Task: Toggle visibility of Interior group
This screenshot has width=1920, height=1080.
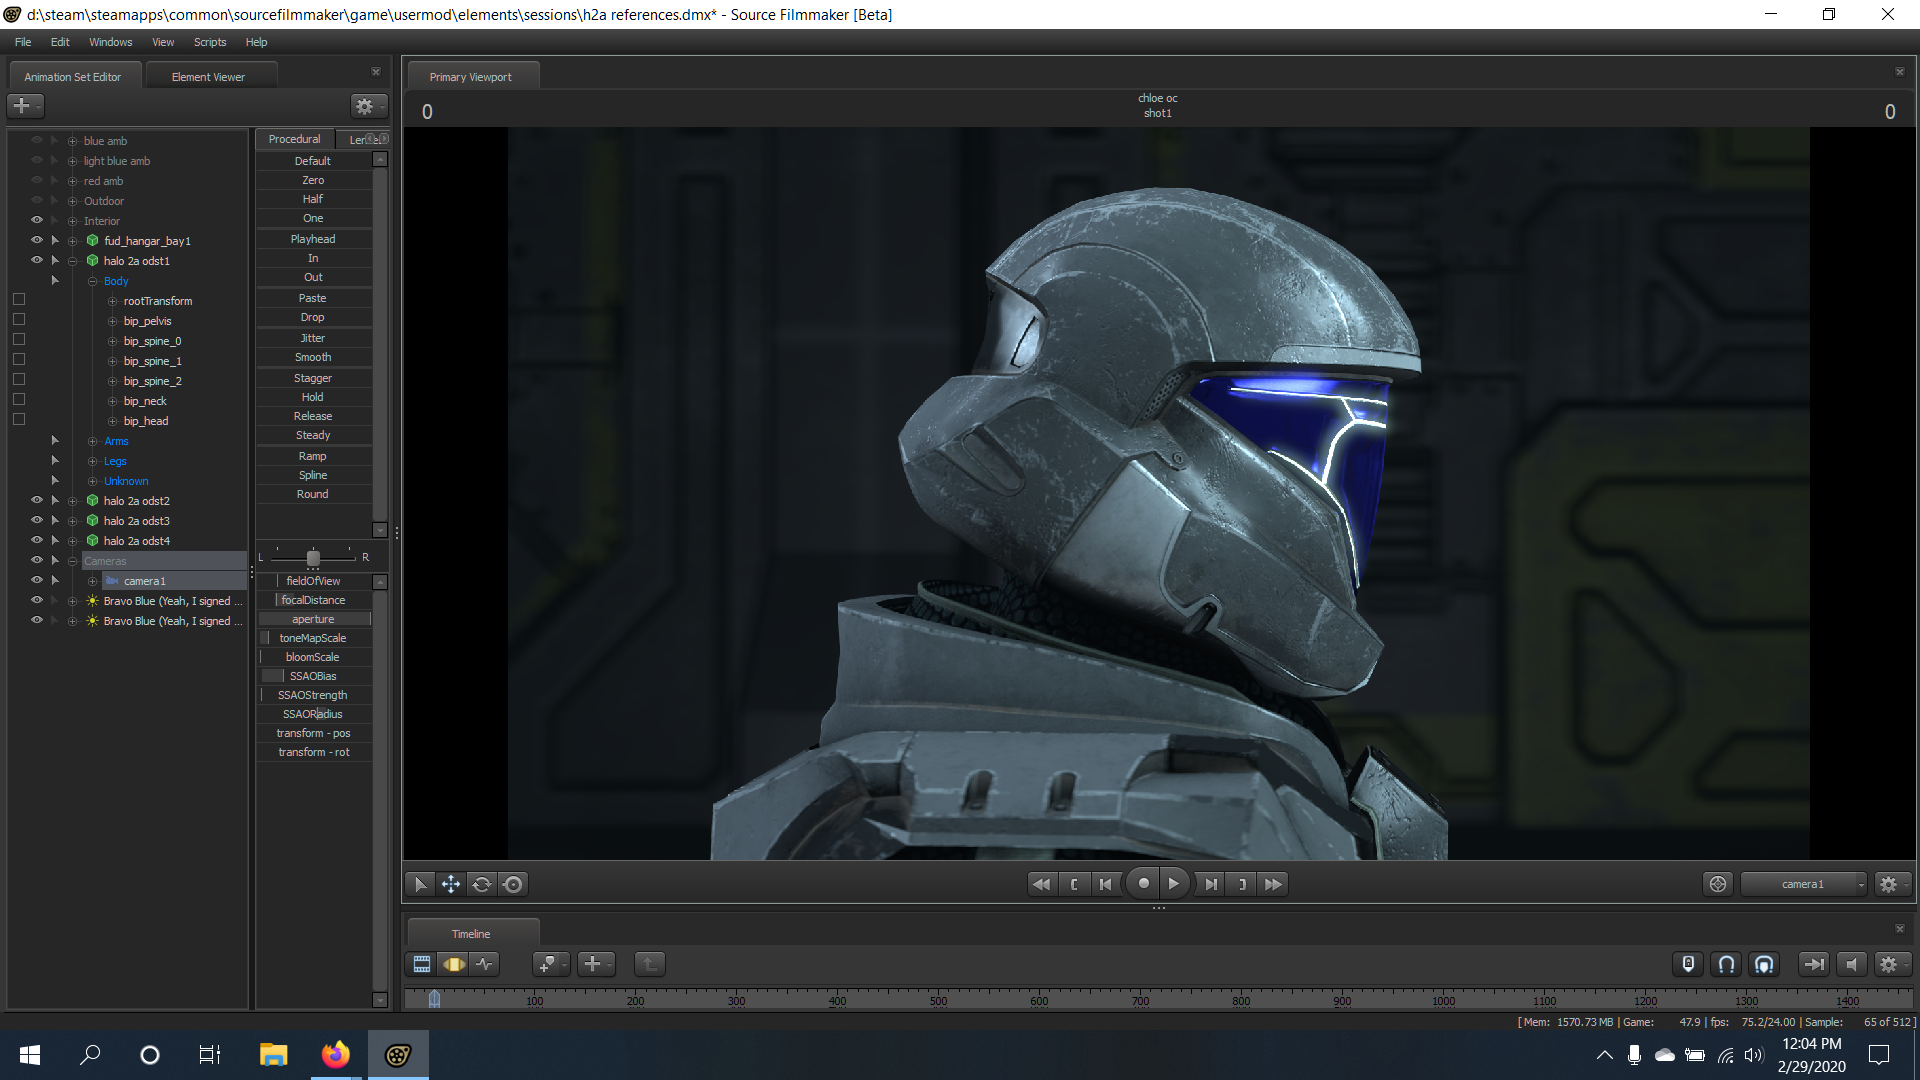Action: (x=37, y=220)
